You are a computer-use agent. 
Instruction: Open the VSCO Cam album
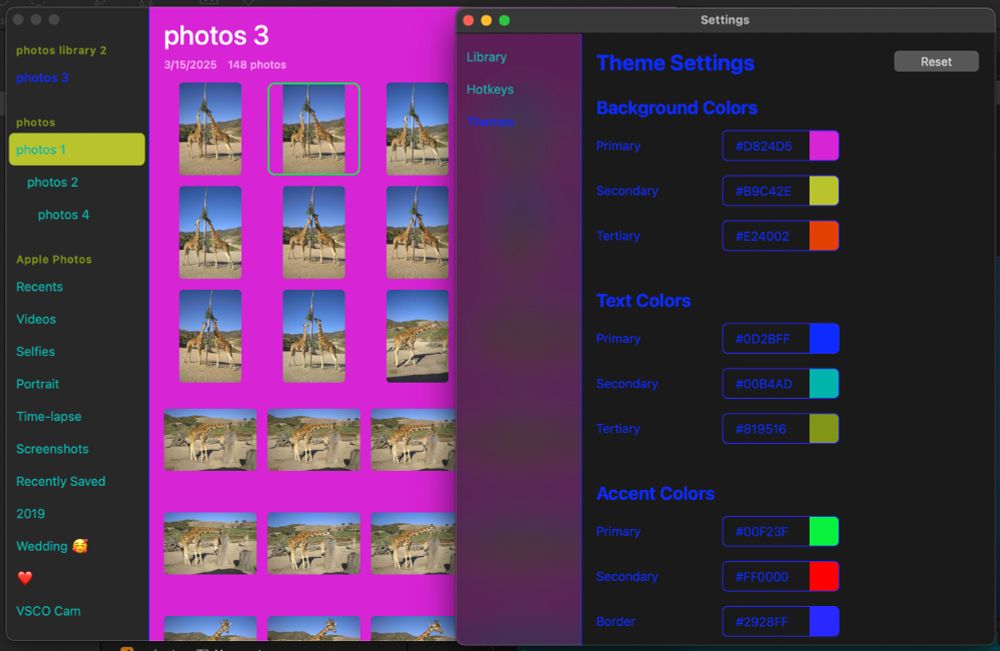click(48, 611)
